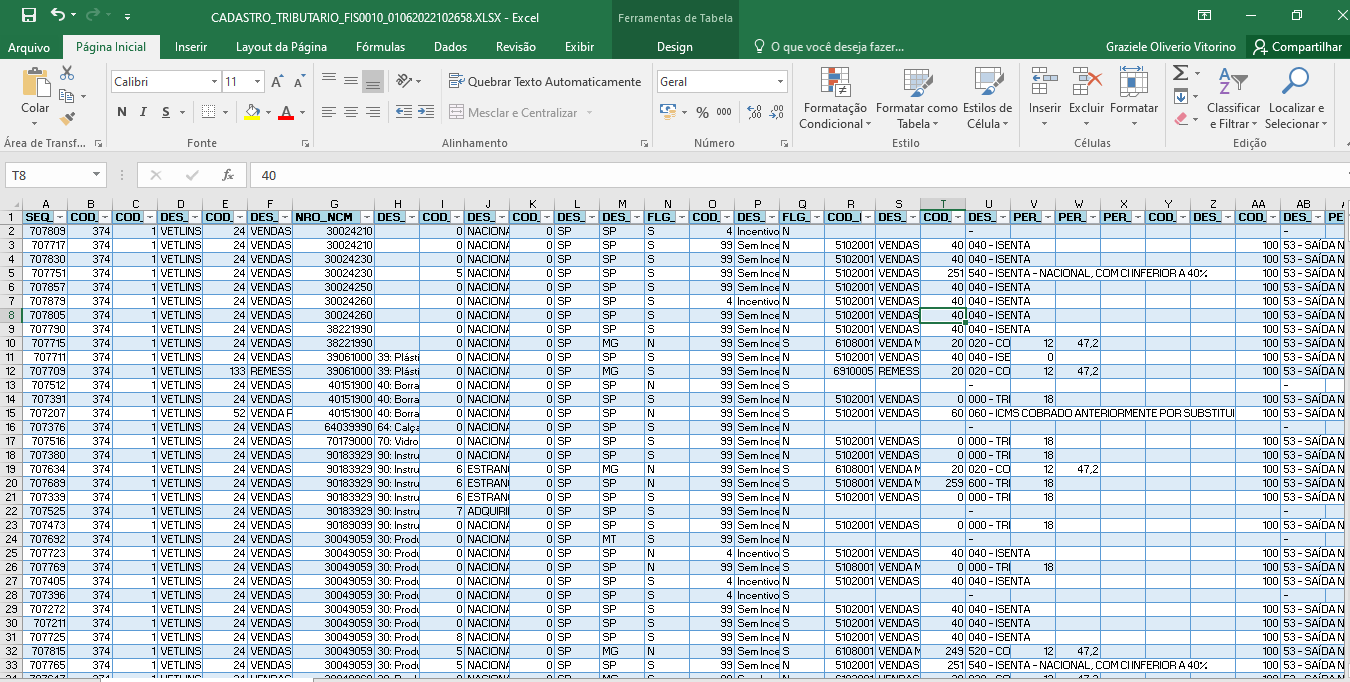Screen dimensions: 1350x682
Task: Cut selection with the scissors icon
Action: click(67, 73)
